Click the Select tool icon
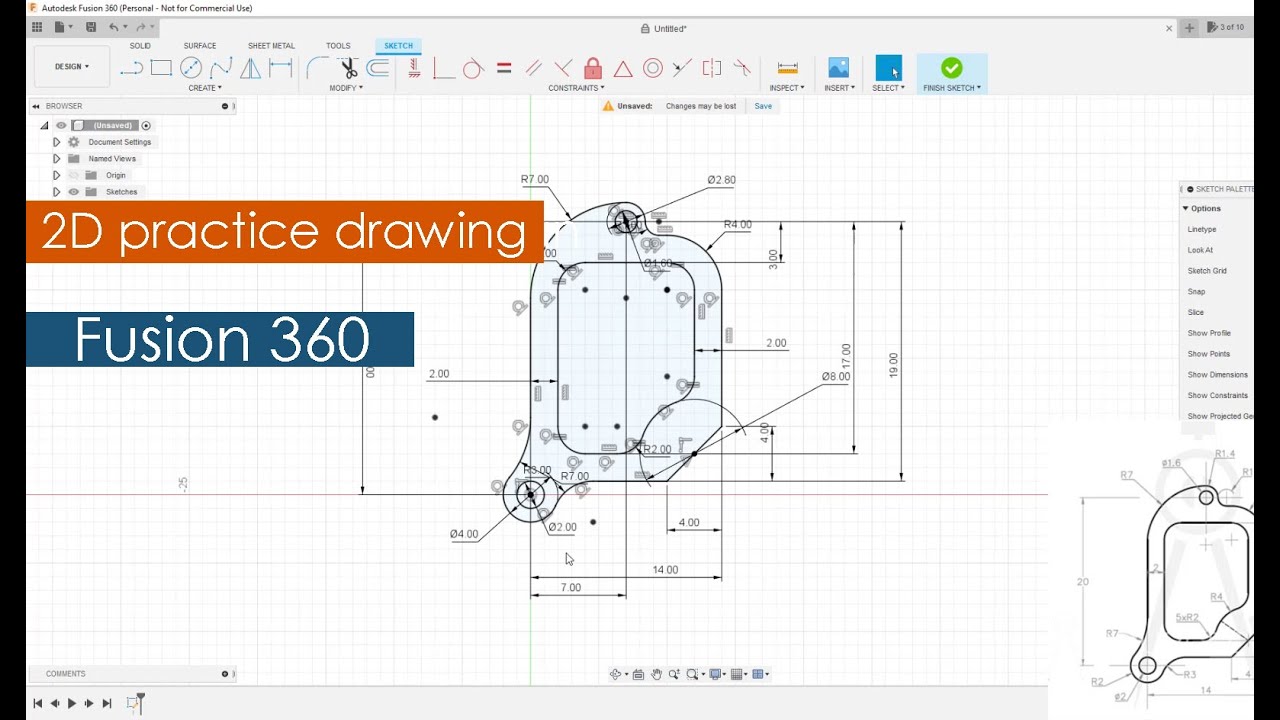The height and width of the screenshot is (720, 1280). tap(888, 68)
